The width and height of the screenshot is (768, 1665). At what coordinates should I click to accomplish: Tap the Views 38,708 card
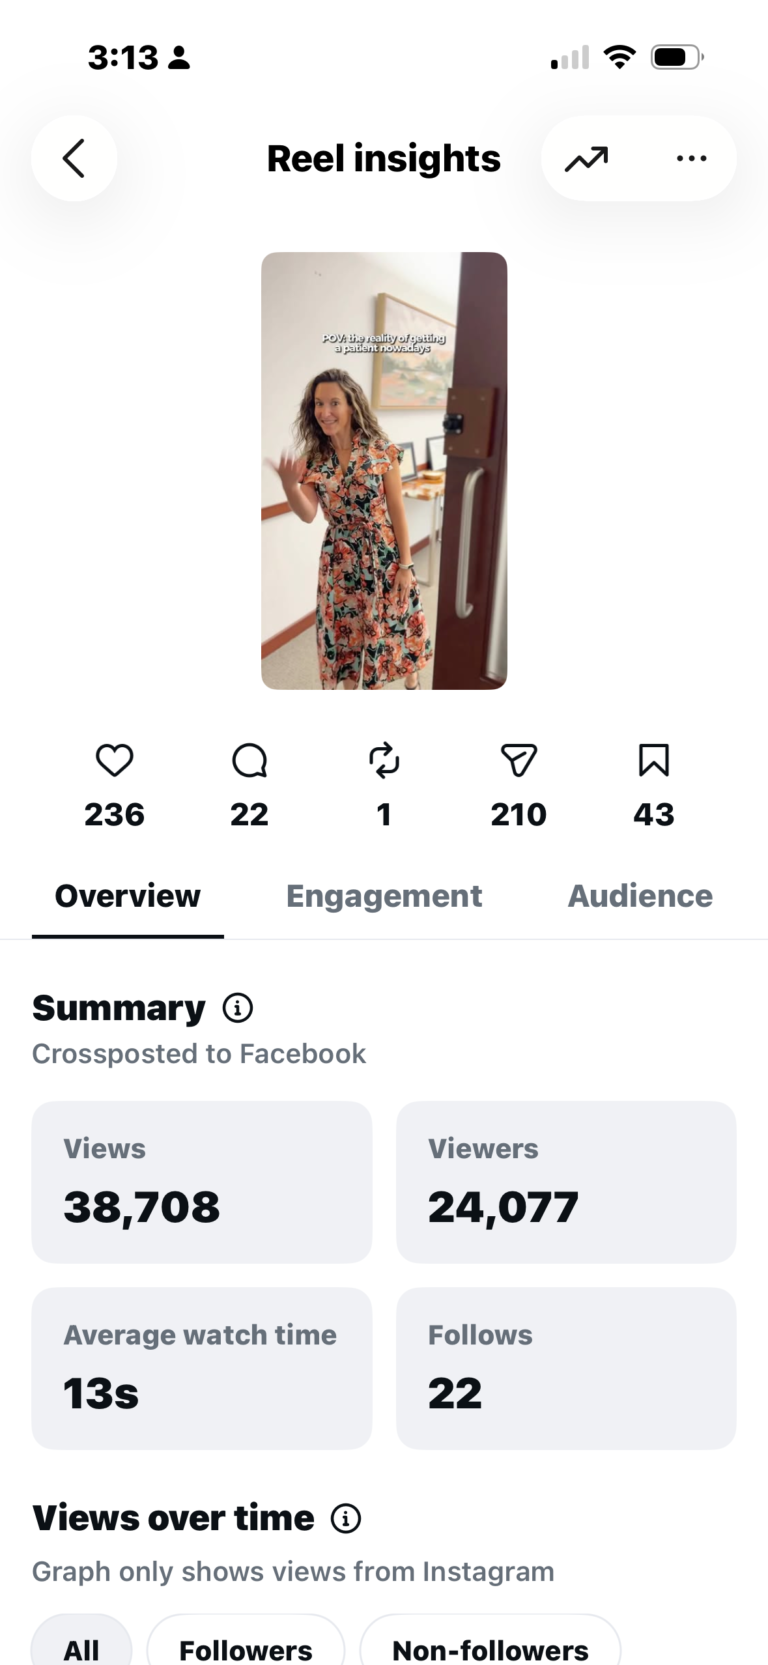pyautogui.click(x=202, y=1182)
